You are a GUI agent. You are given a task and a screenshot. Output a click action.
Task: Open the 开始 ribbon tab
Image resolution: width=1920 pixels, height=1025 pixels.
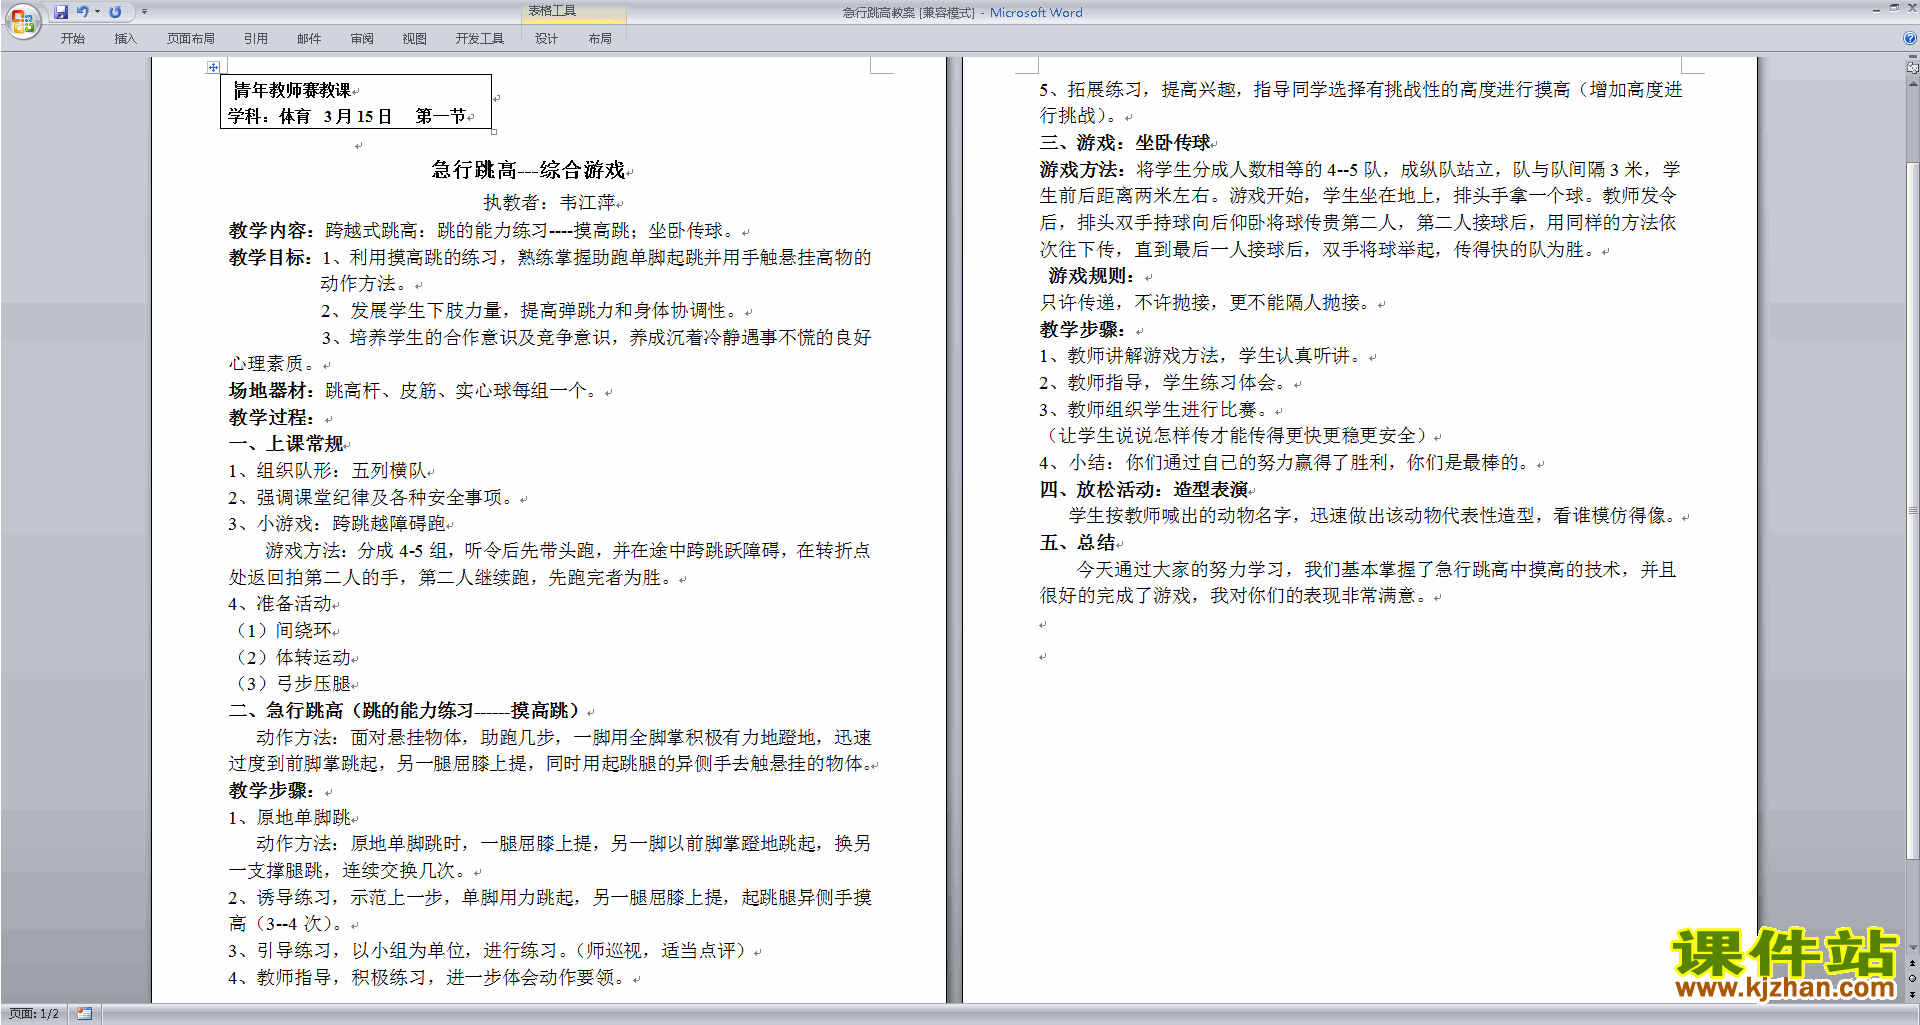pos(72,39)
